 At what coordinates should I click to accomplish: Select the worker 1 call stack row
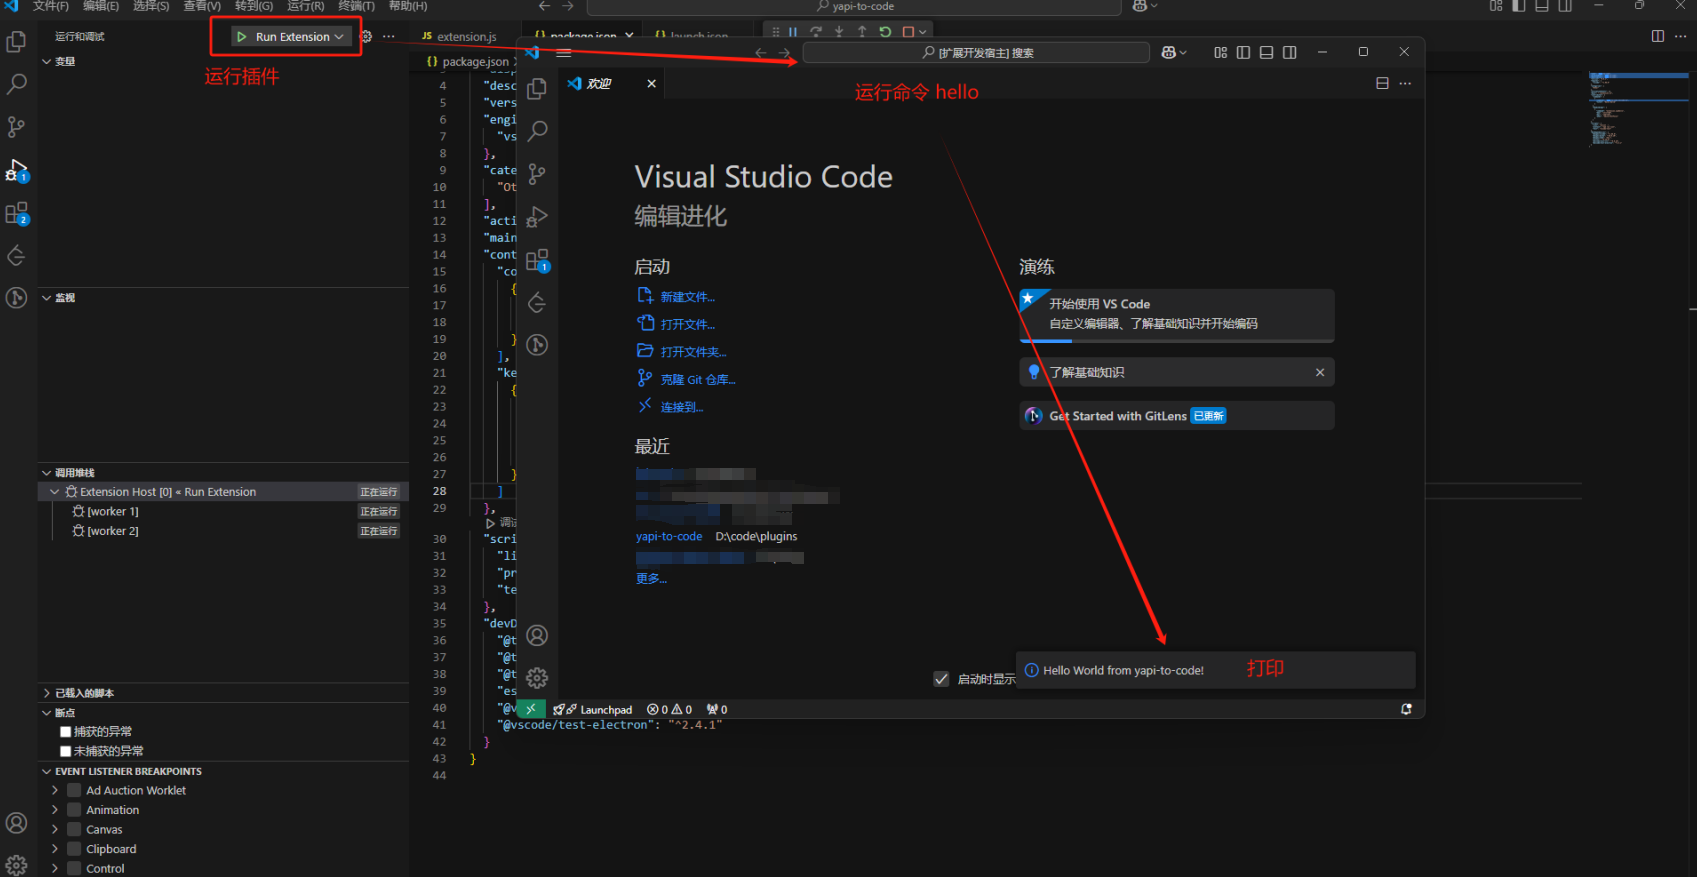pyautogui.click(x=223, y=511)
